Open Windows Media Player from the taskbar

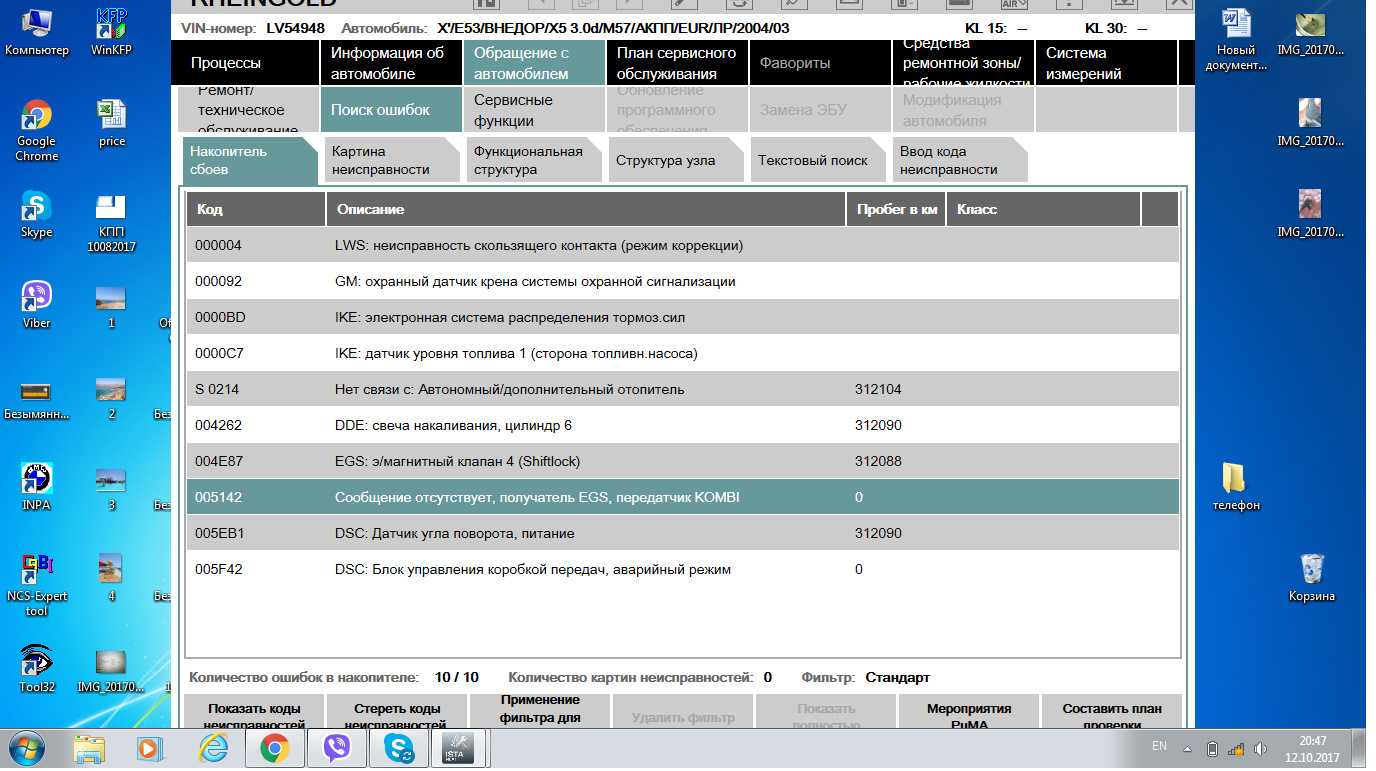(148, 748)
